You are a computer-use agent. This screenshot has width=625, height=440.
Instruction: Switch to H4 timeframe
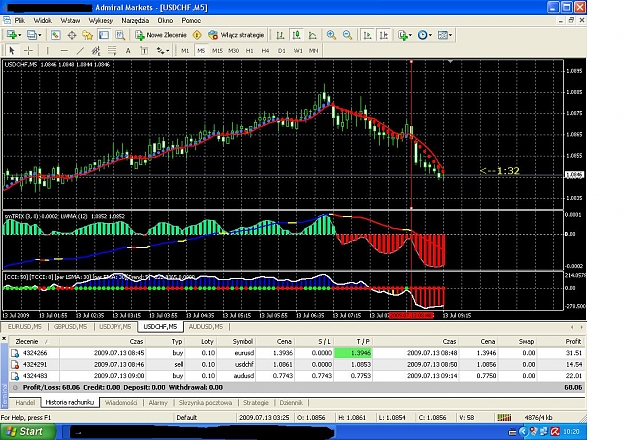265,51
